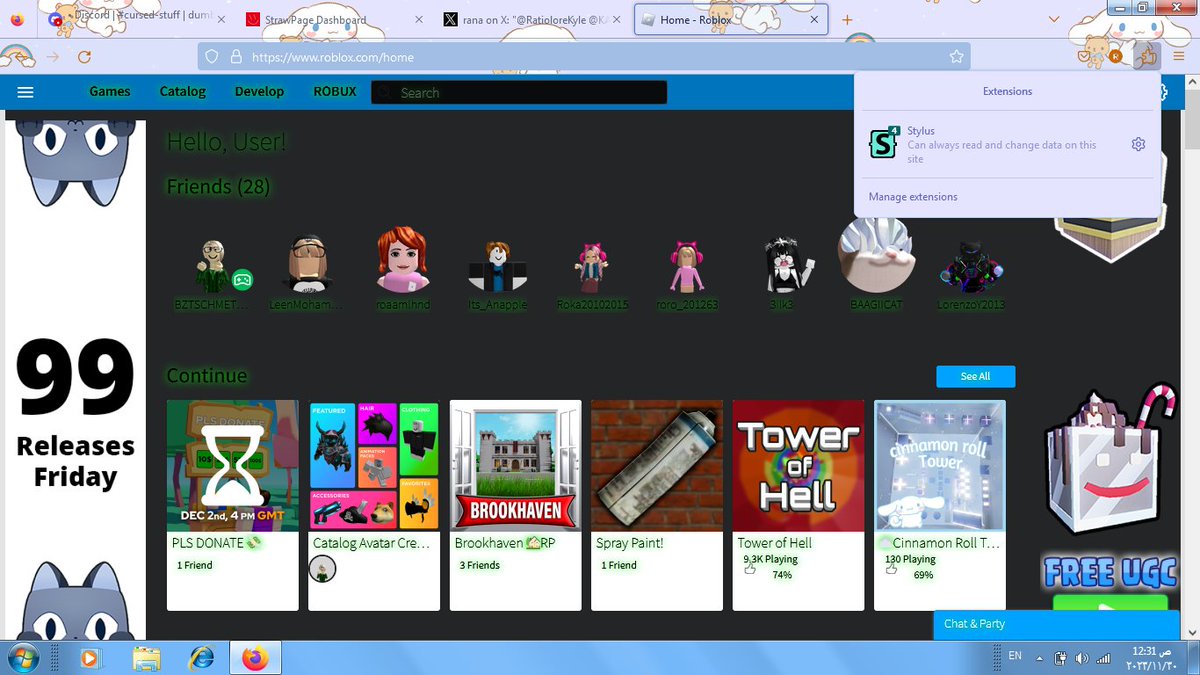Click the Stylus extension icon
Viewport: 1200px width, 675px height.
coord(883,143)
